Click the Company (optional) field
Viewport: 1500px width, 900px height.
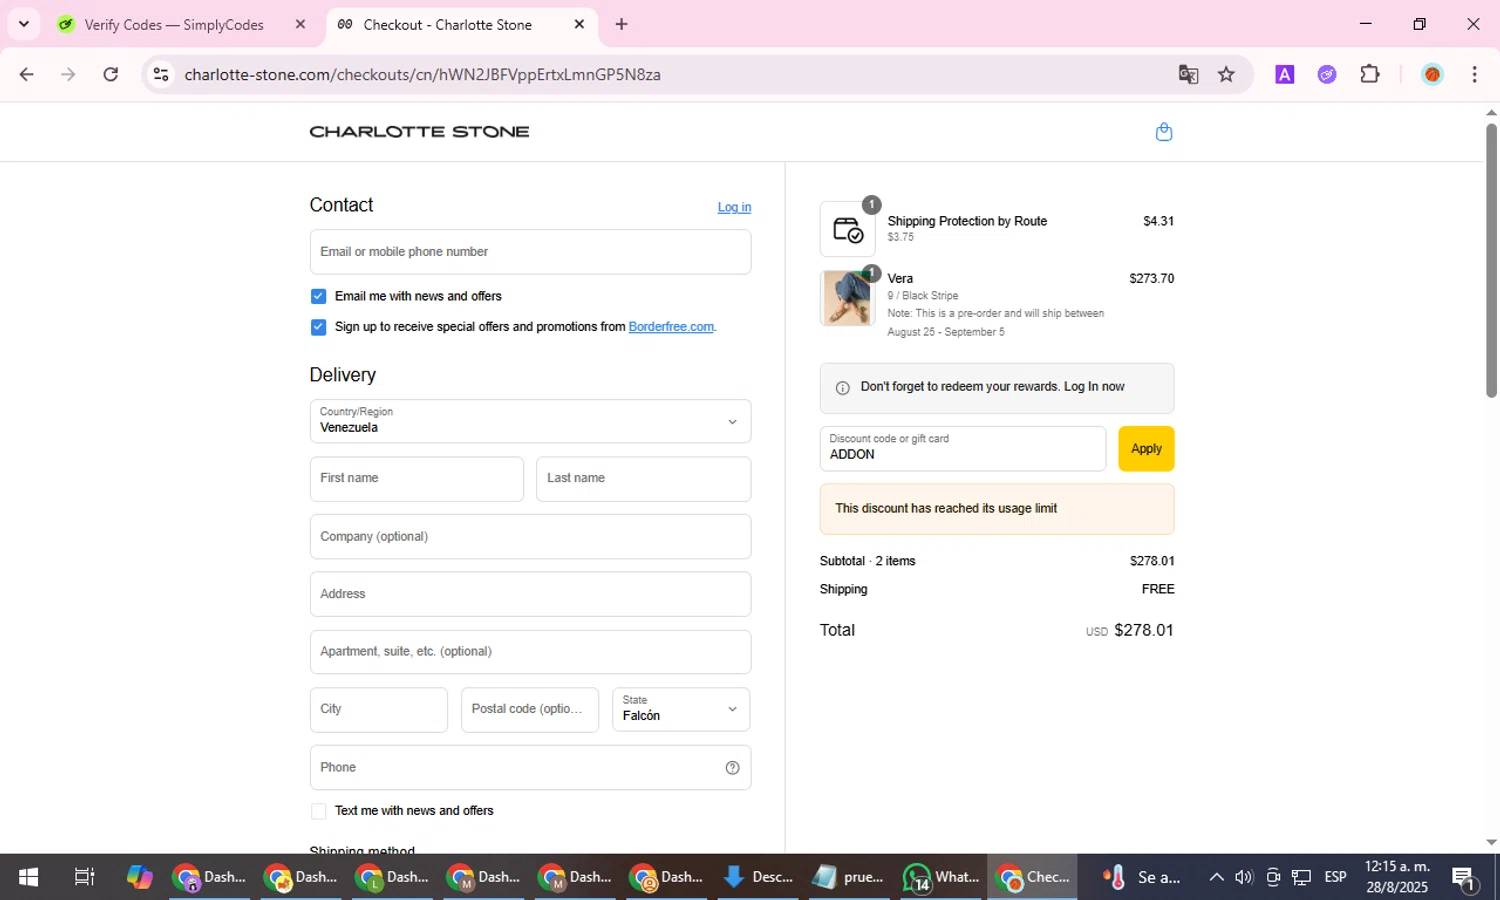530,537
